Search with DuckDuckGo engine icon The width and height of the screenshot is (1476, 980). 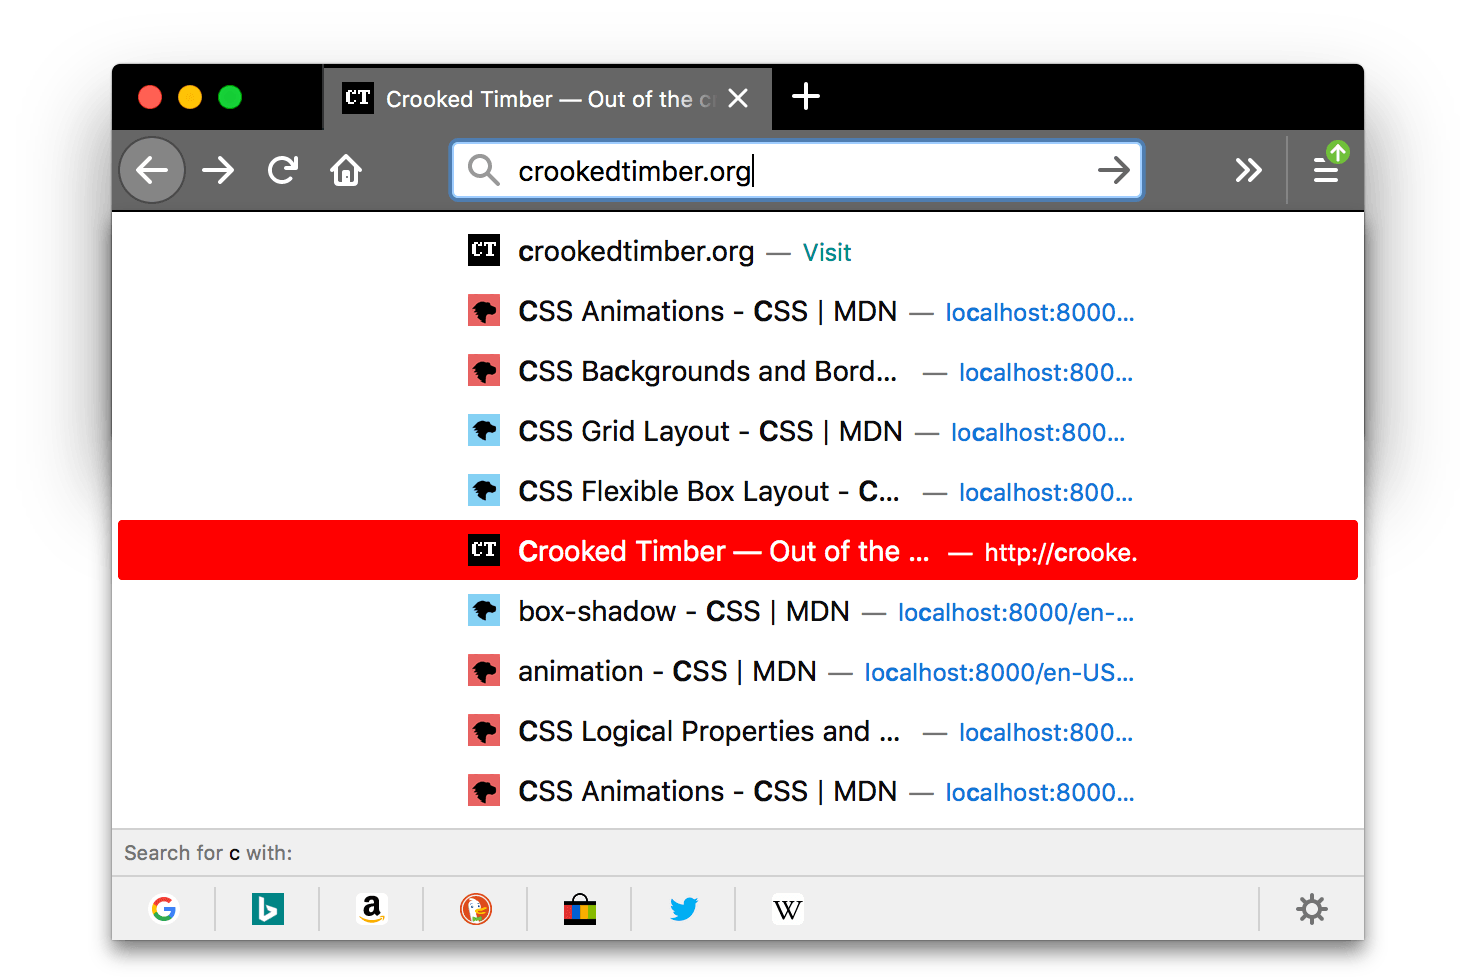[x=476, y=909]
